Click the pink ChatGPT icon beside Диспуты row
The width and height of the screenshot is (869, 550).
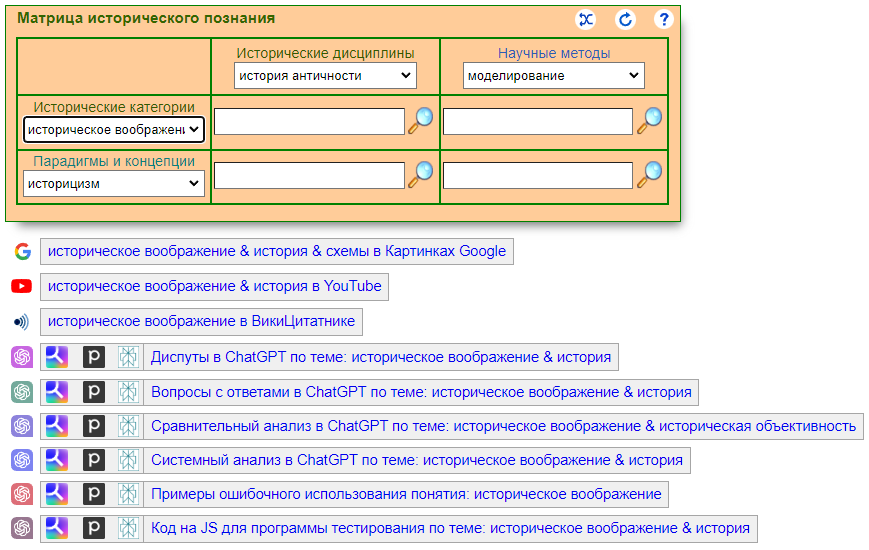22,357
